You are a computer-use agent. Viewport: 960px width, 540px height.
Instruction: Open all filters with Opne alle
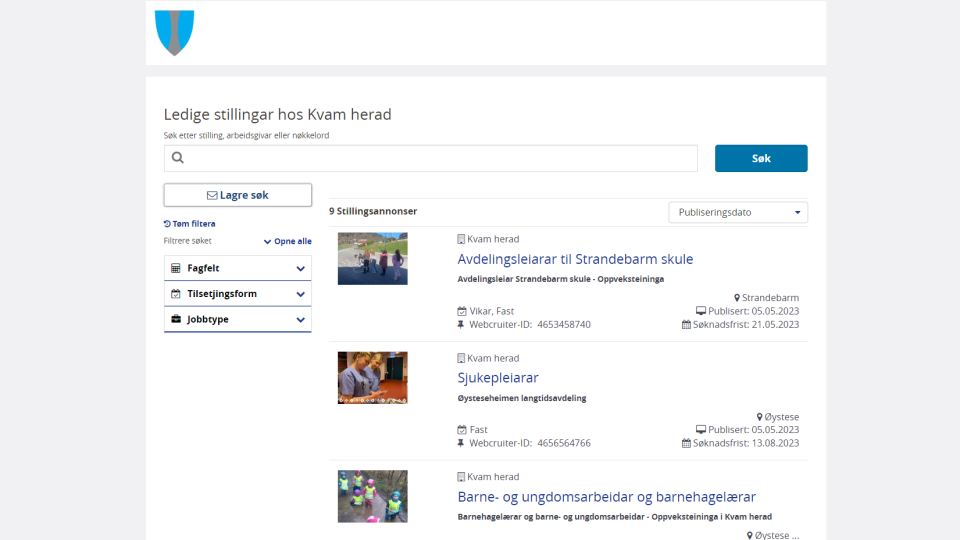pyautogui.click(x=288, y=241)
